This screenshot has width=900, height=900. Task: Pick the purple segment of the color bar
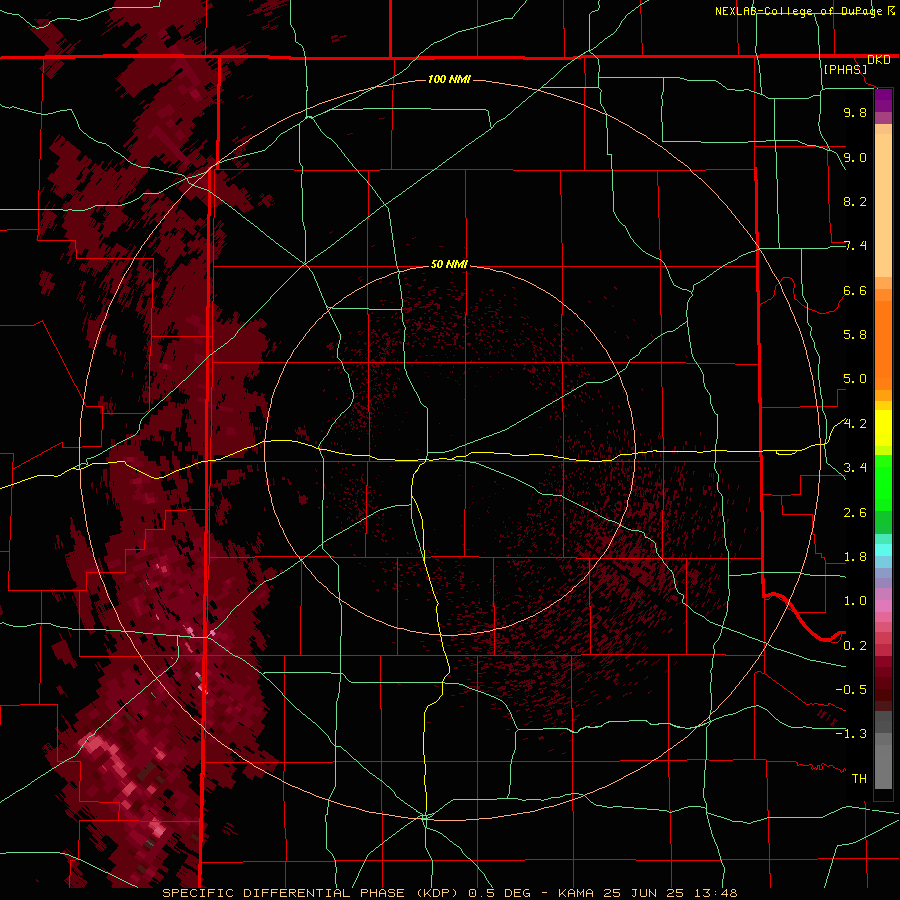[883, 100]
